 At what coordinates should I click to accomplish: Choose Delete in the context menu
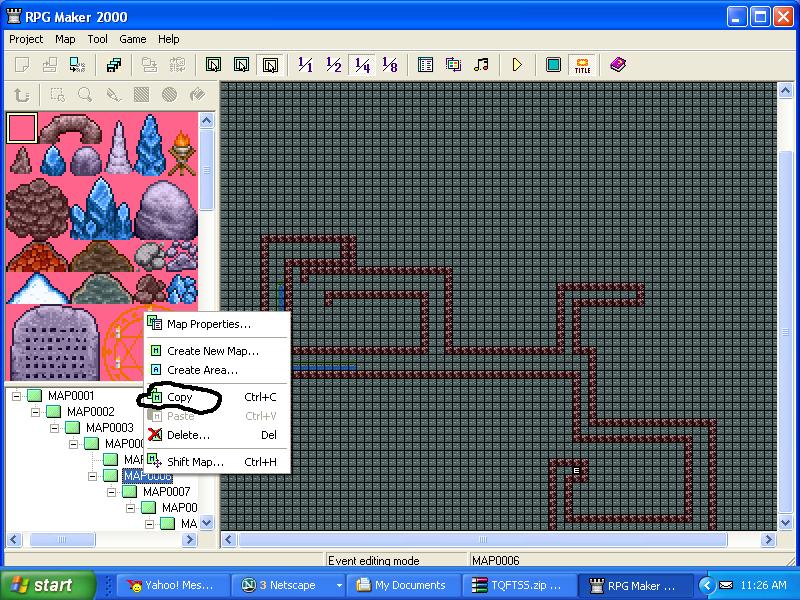coord(217,435)
